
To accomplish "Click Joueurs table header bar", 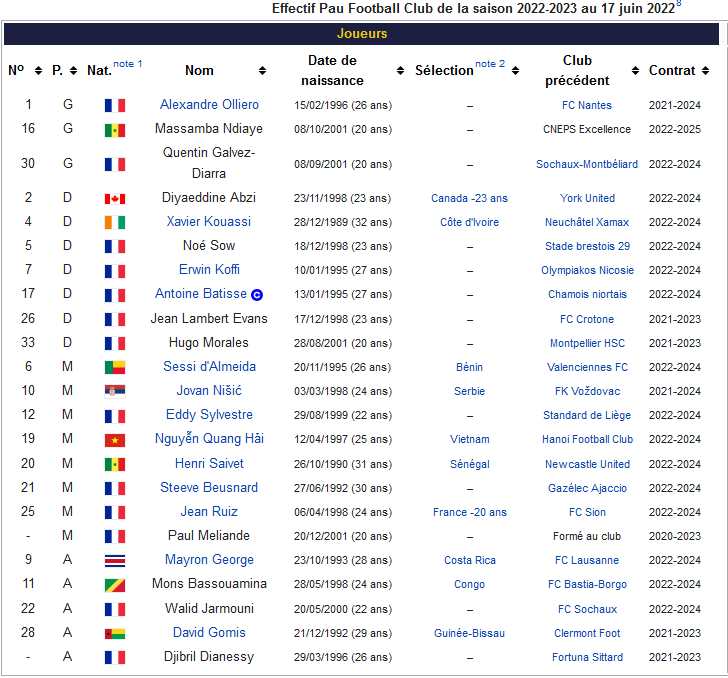I will 361,34.
